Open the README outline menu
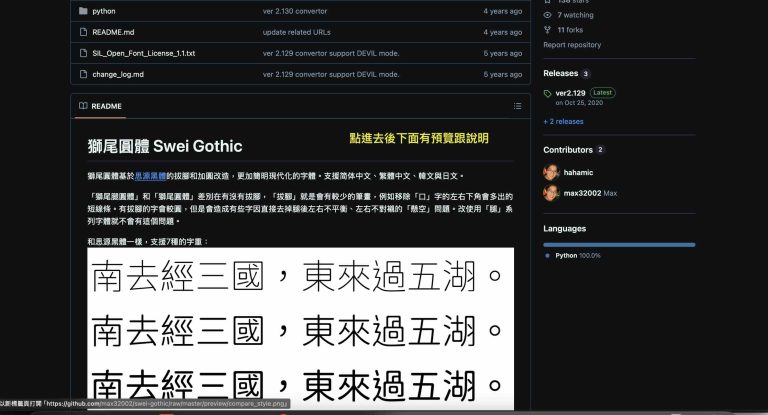768x415 pixels. point(517,106)
